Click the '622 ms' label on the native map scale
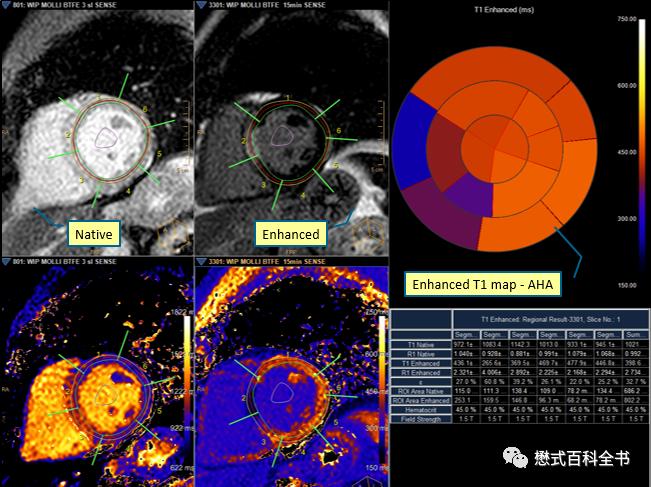This screenshot has width=651, height=487. point(182,468)
